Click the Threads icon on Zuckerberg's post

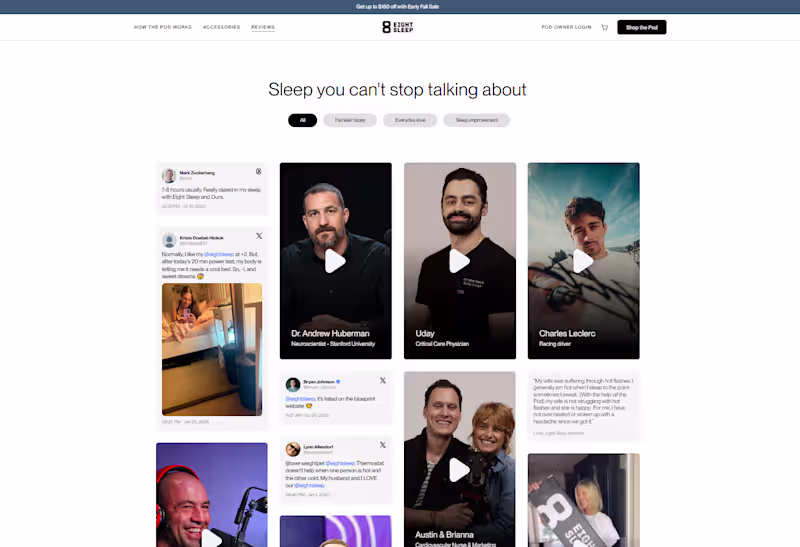(259, 171)
